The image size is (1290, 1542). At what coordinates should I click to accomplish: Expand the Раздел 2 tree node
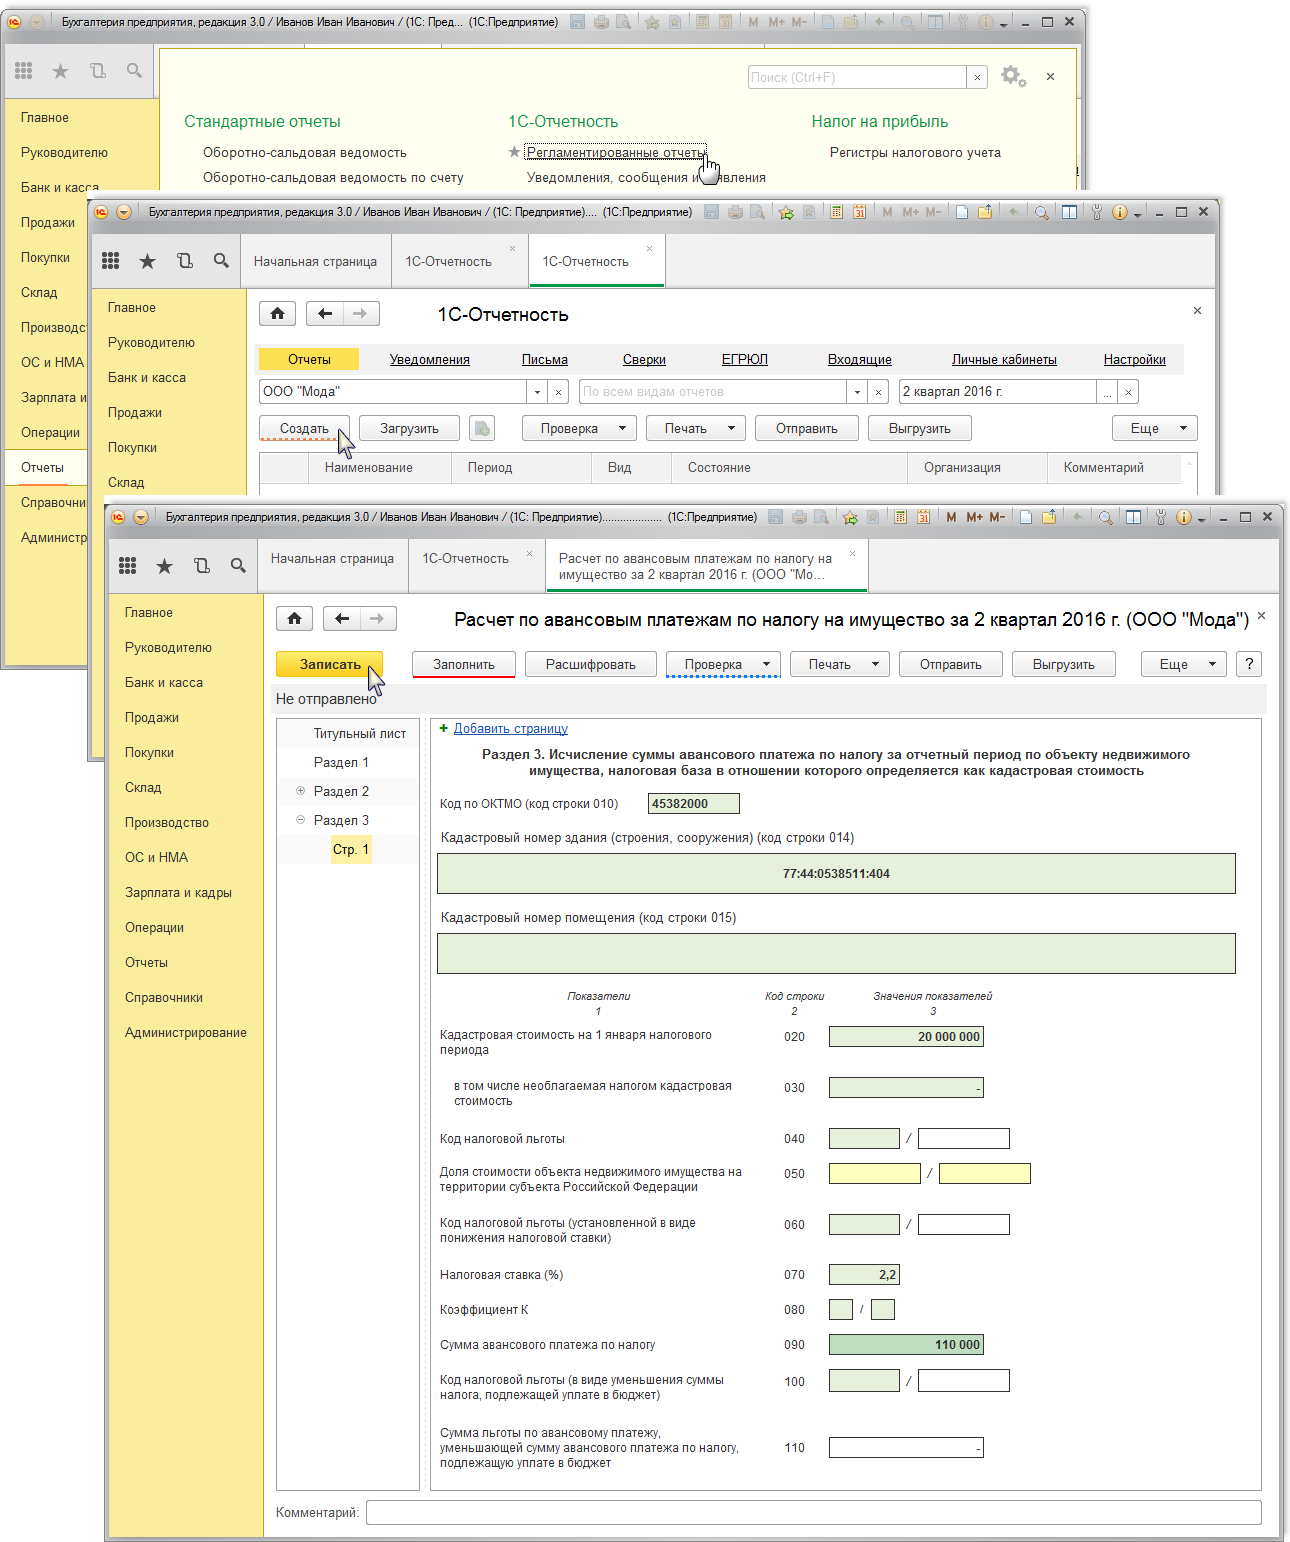[x=300, y=791]
